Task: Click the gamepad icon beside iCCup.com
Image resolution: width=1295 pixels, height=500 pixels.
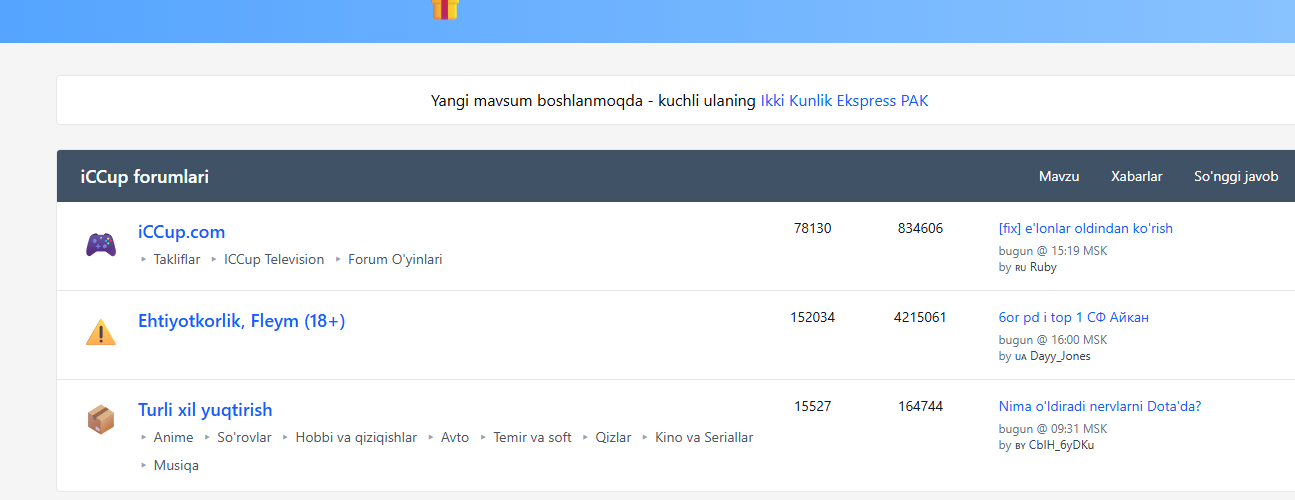Action: tap(100, 244)
